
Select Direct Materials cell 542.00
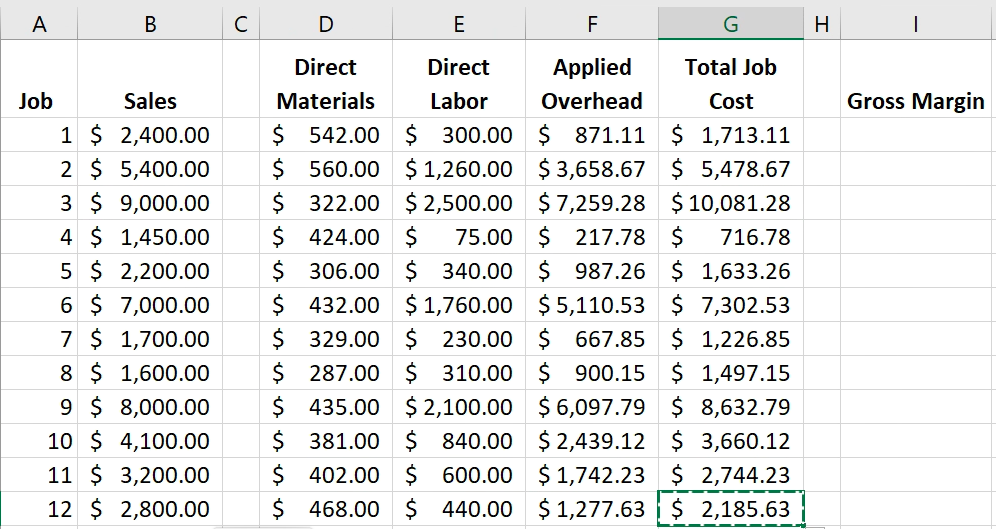click(326, 135)
